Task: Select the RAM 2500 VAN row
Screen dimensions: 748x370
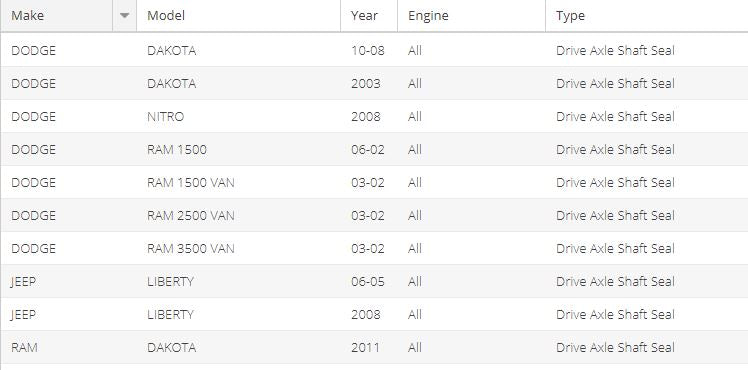Action: (x=374, y=215)
